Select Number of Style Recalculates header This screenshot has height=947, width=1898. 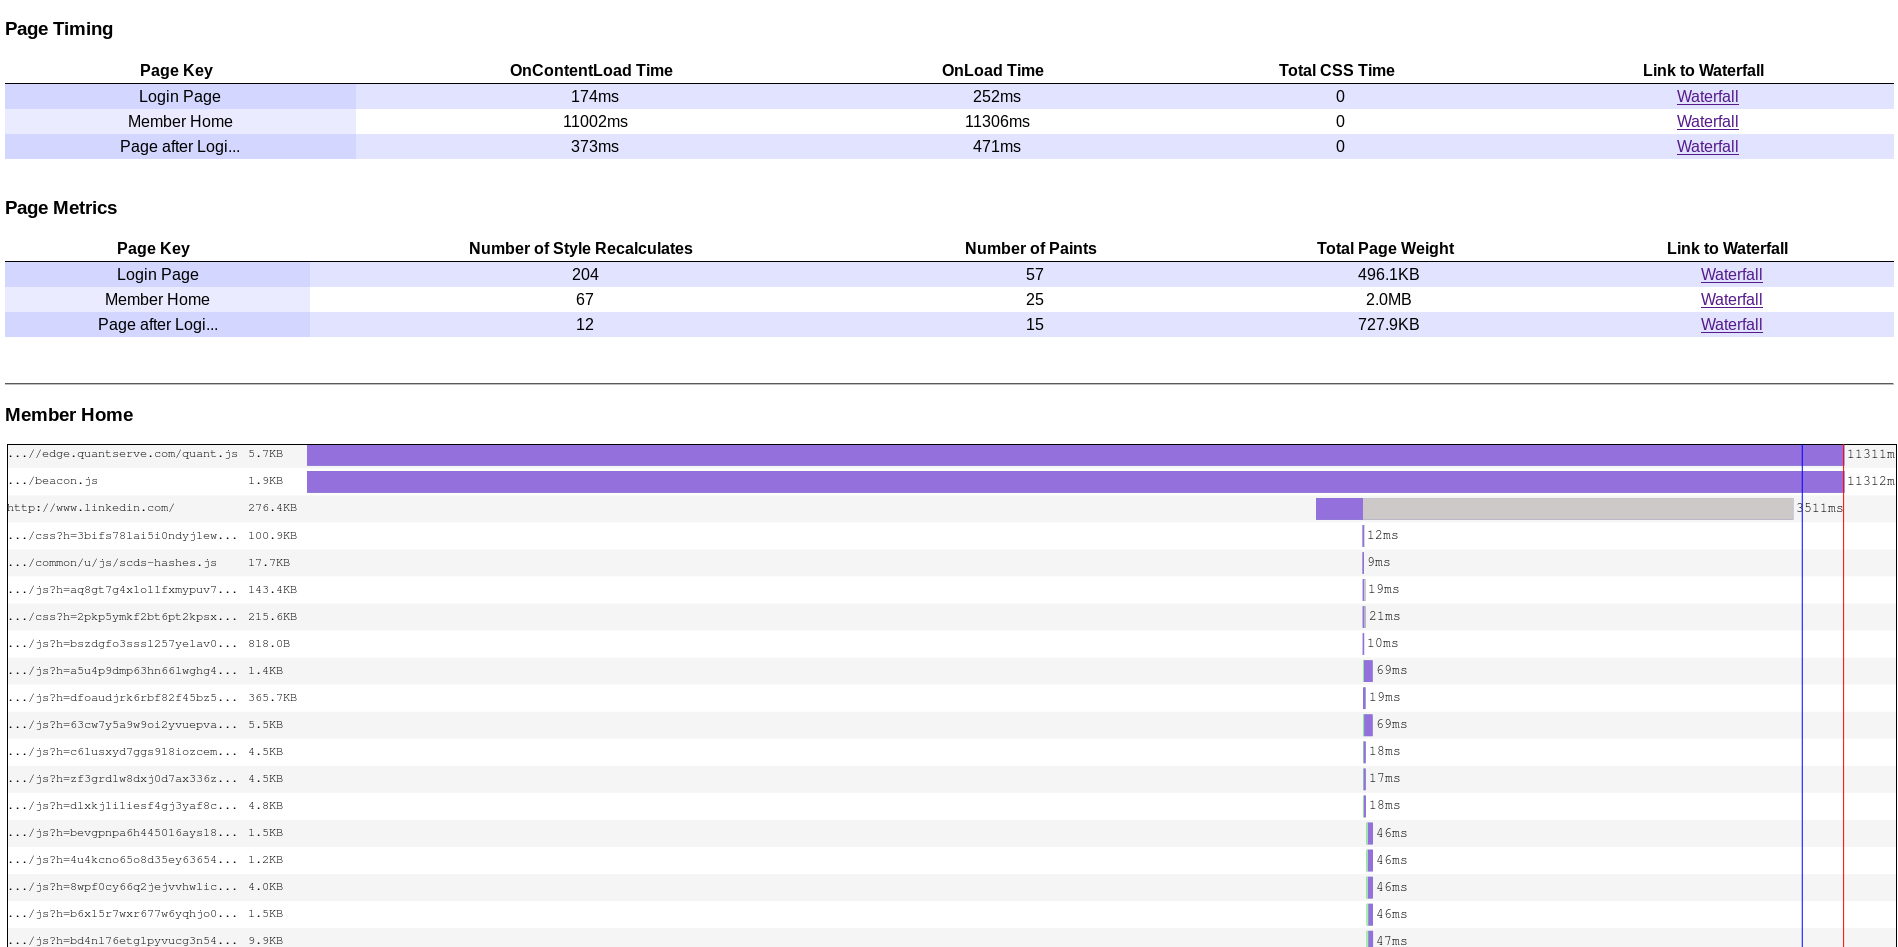tap(581, 249)
